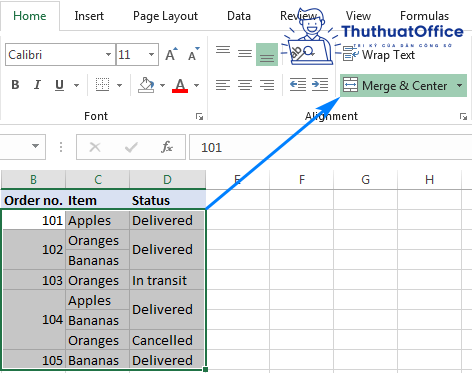
Task: Open the Merge & Center dropdown arrow
Action: pos(459,86)
